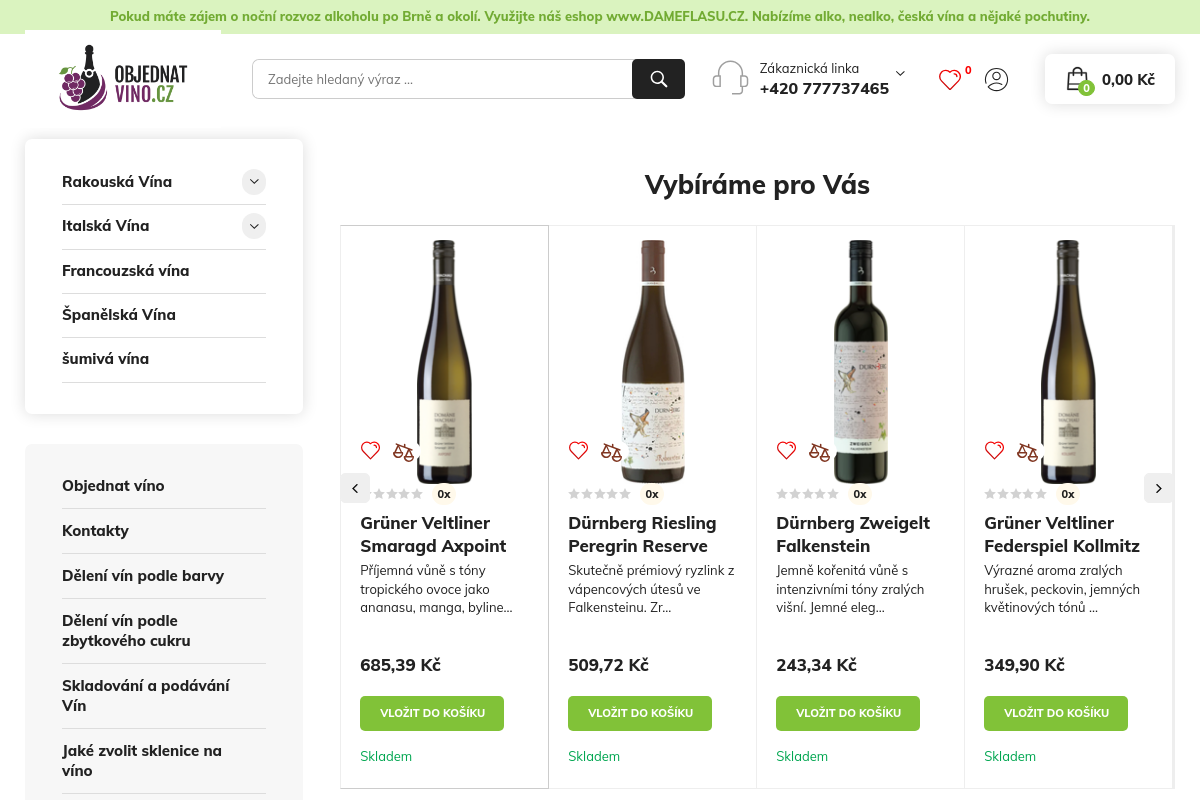Toggle wishlist heart on Dürnberg Zweigelt Falkenstein
This screenshot has width=1200, height=800.
pyautogui.click(x=786, y=450)
